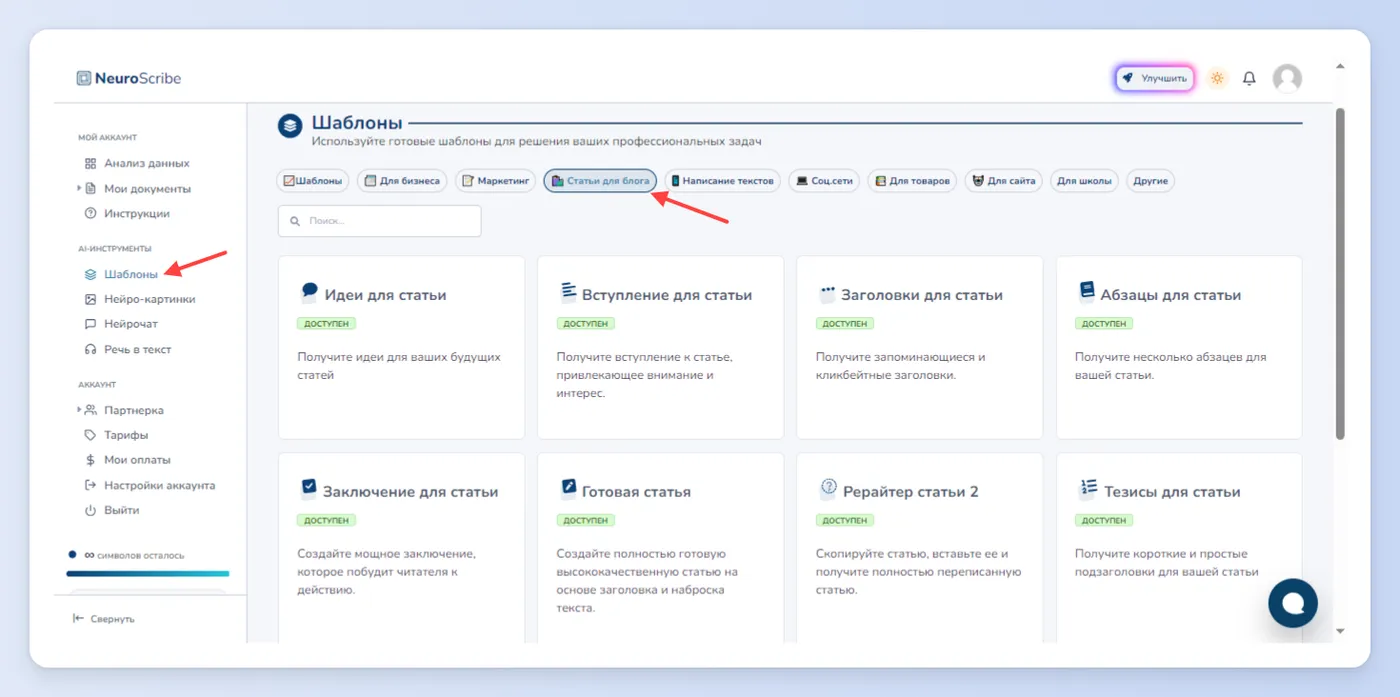The width and height of the screenshot is (1400, 697).
Task: Expand the Партнерка arrow
Action: tap(79, 410)
